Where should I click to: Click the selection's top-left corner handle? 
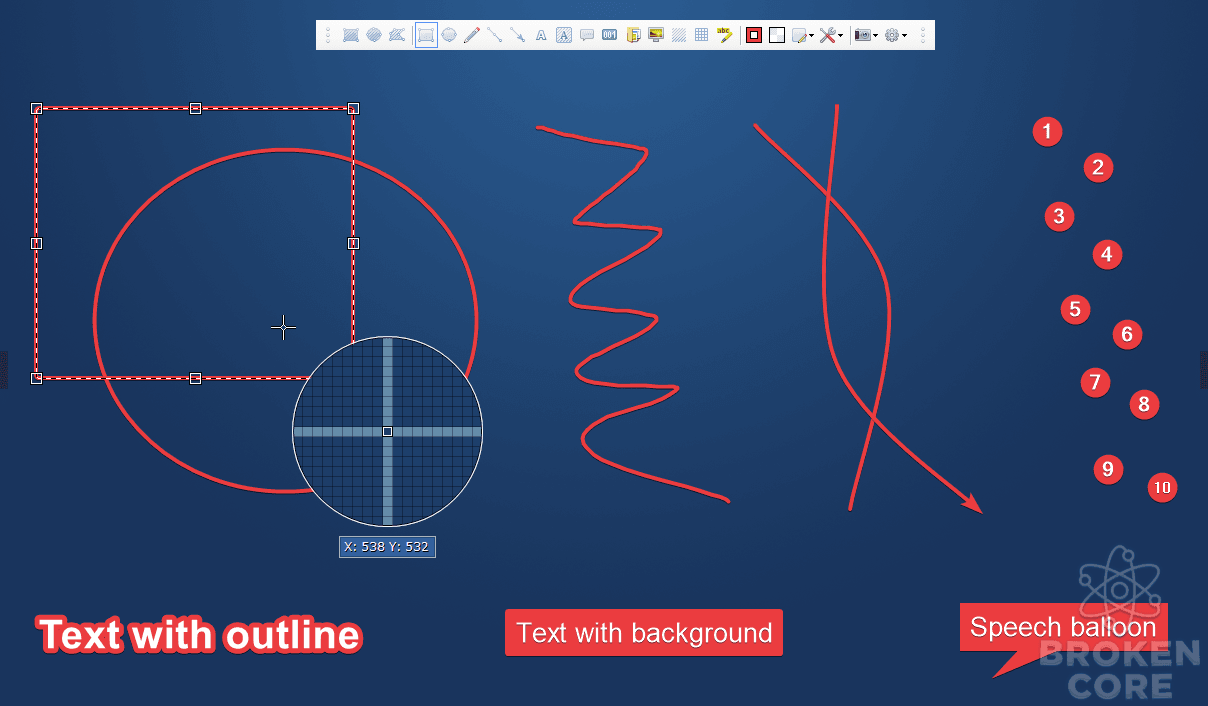click(36, 108)
